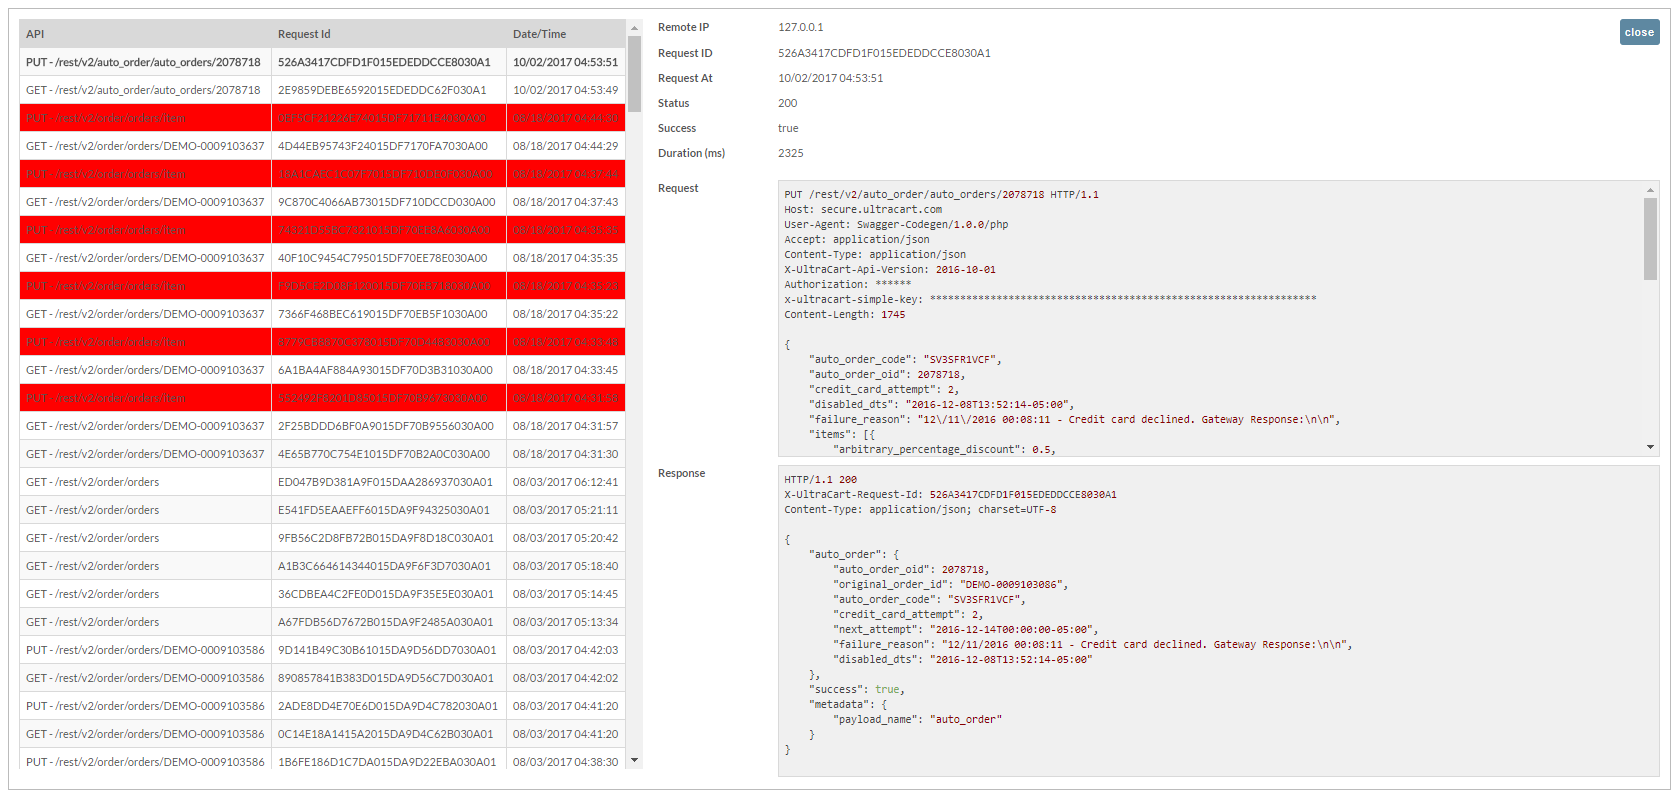Select row timestamped 08/18/2017 04:37:43
The width and height of the screenshot is (1674, 798).
tap(323, 202)
